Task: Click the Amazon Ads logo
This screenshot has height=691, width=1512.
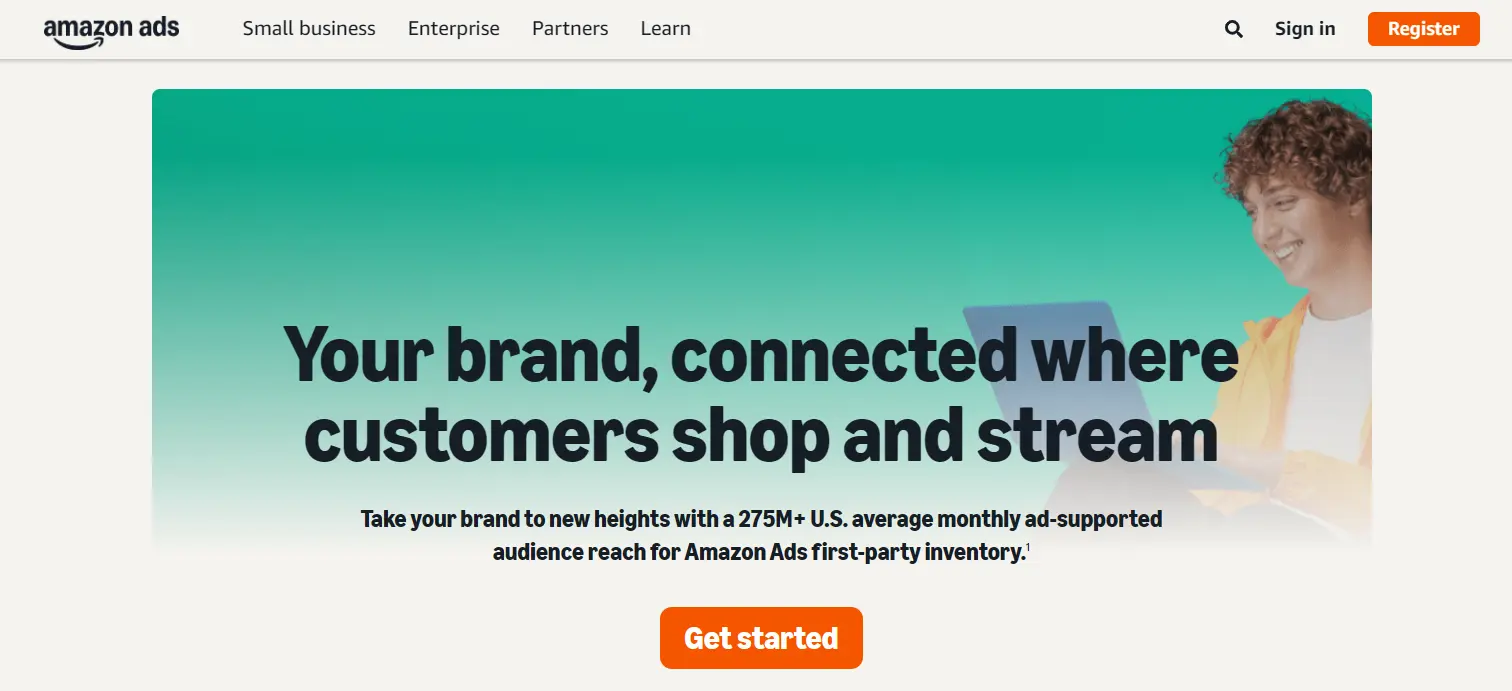Action: tap(111, 30)
